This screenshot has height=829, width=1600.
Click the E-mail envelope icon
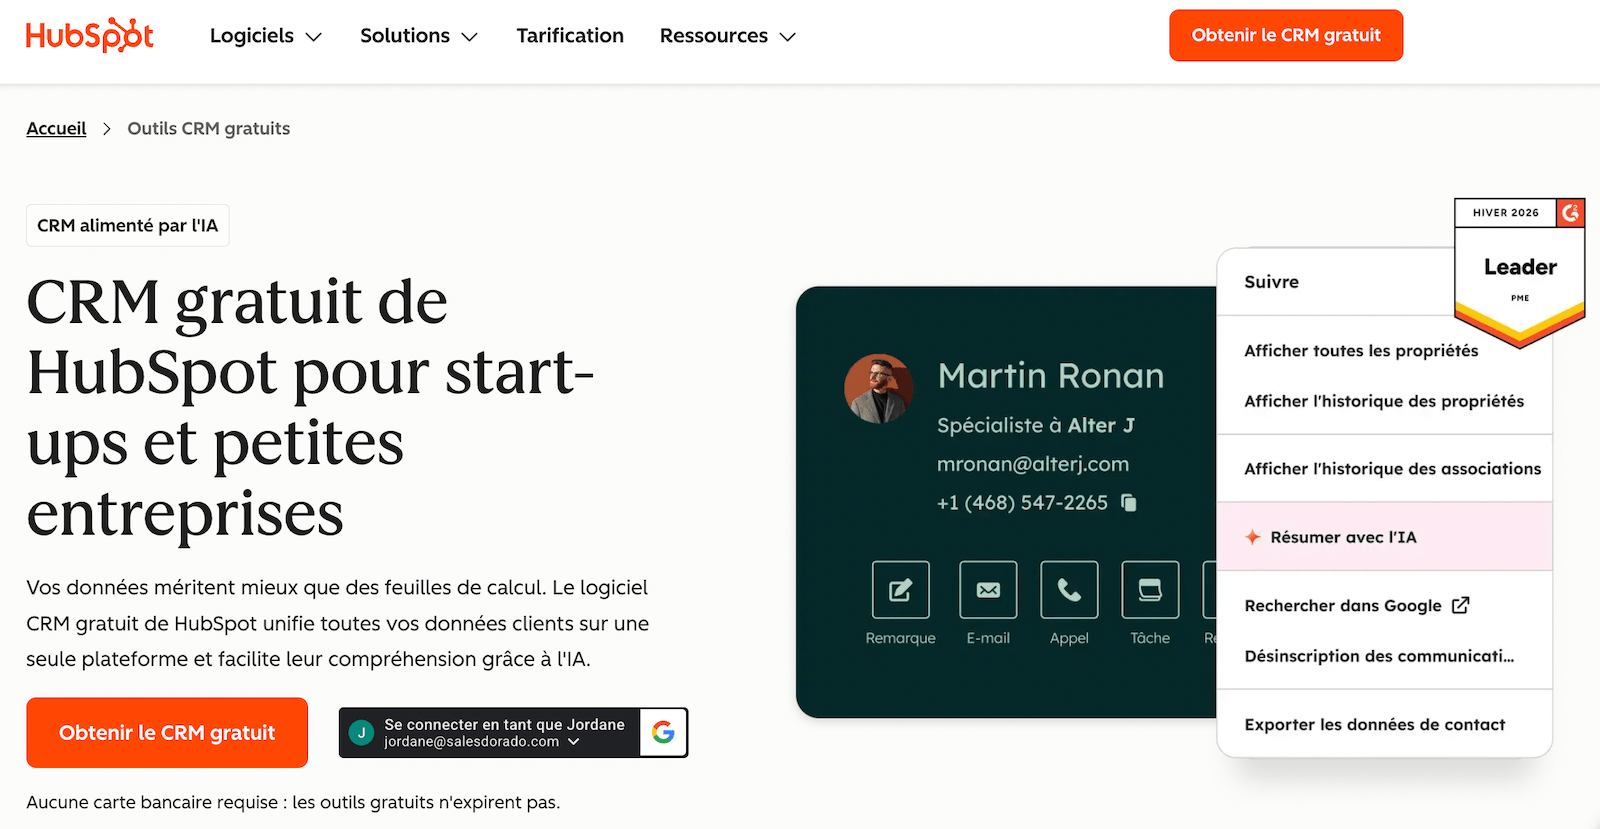pyautogui.click(x=988, y=590)
